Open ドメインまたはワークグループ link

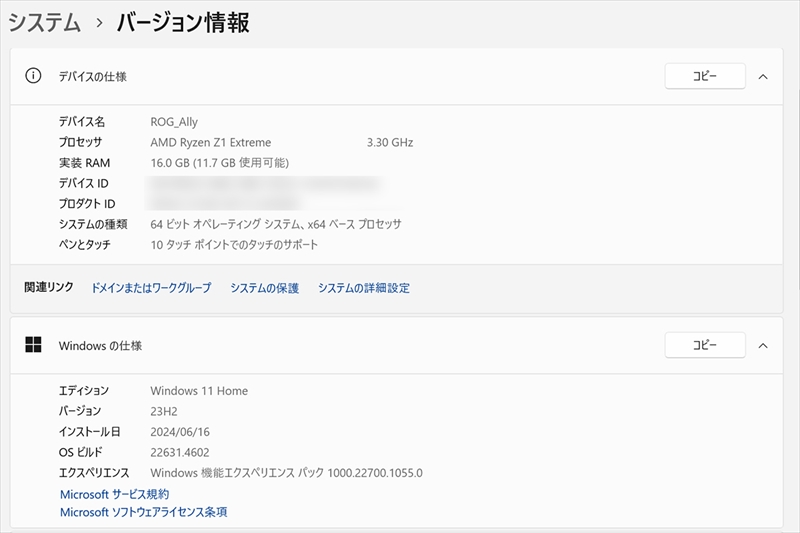click(151, 288)
